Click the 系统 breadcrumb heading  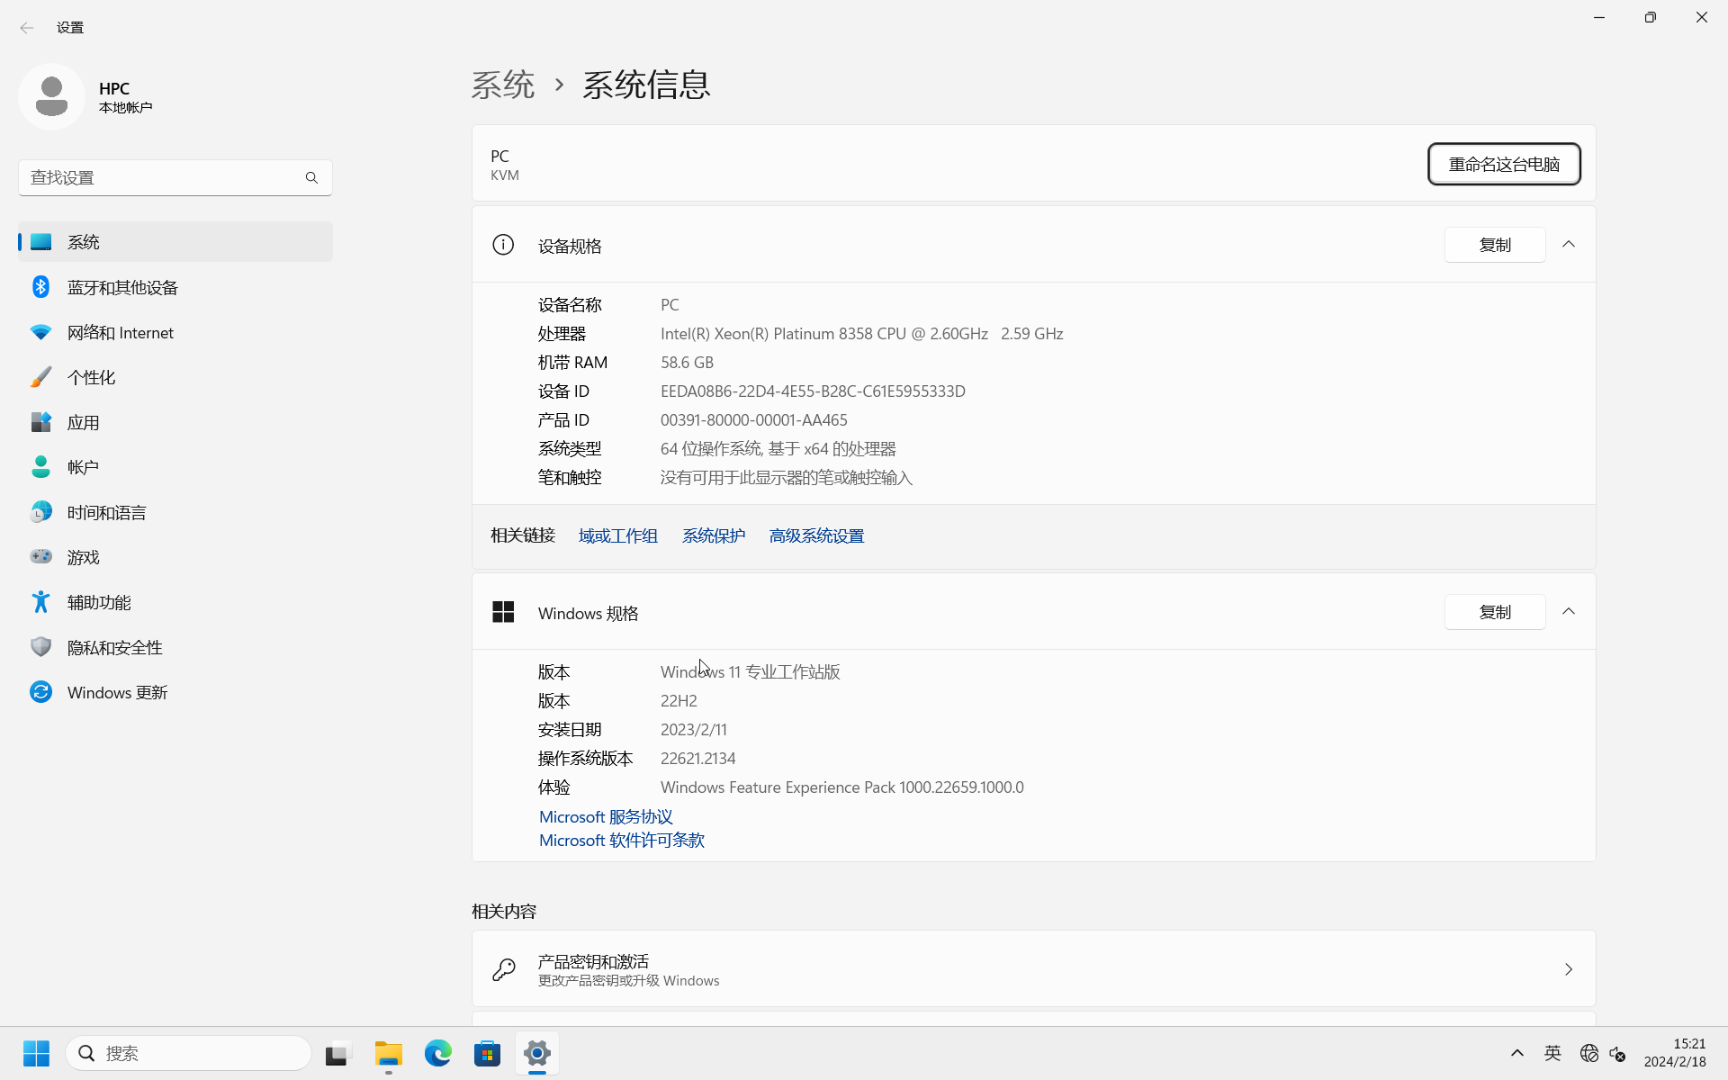tap(503, 85)
